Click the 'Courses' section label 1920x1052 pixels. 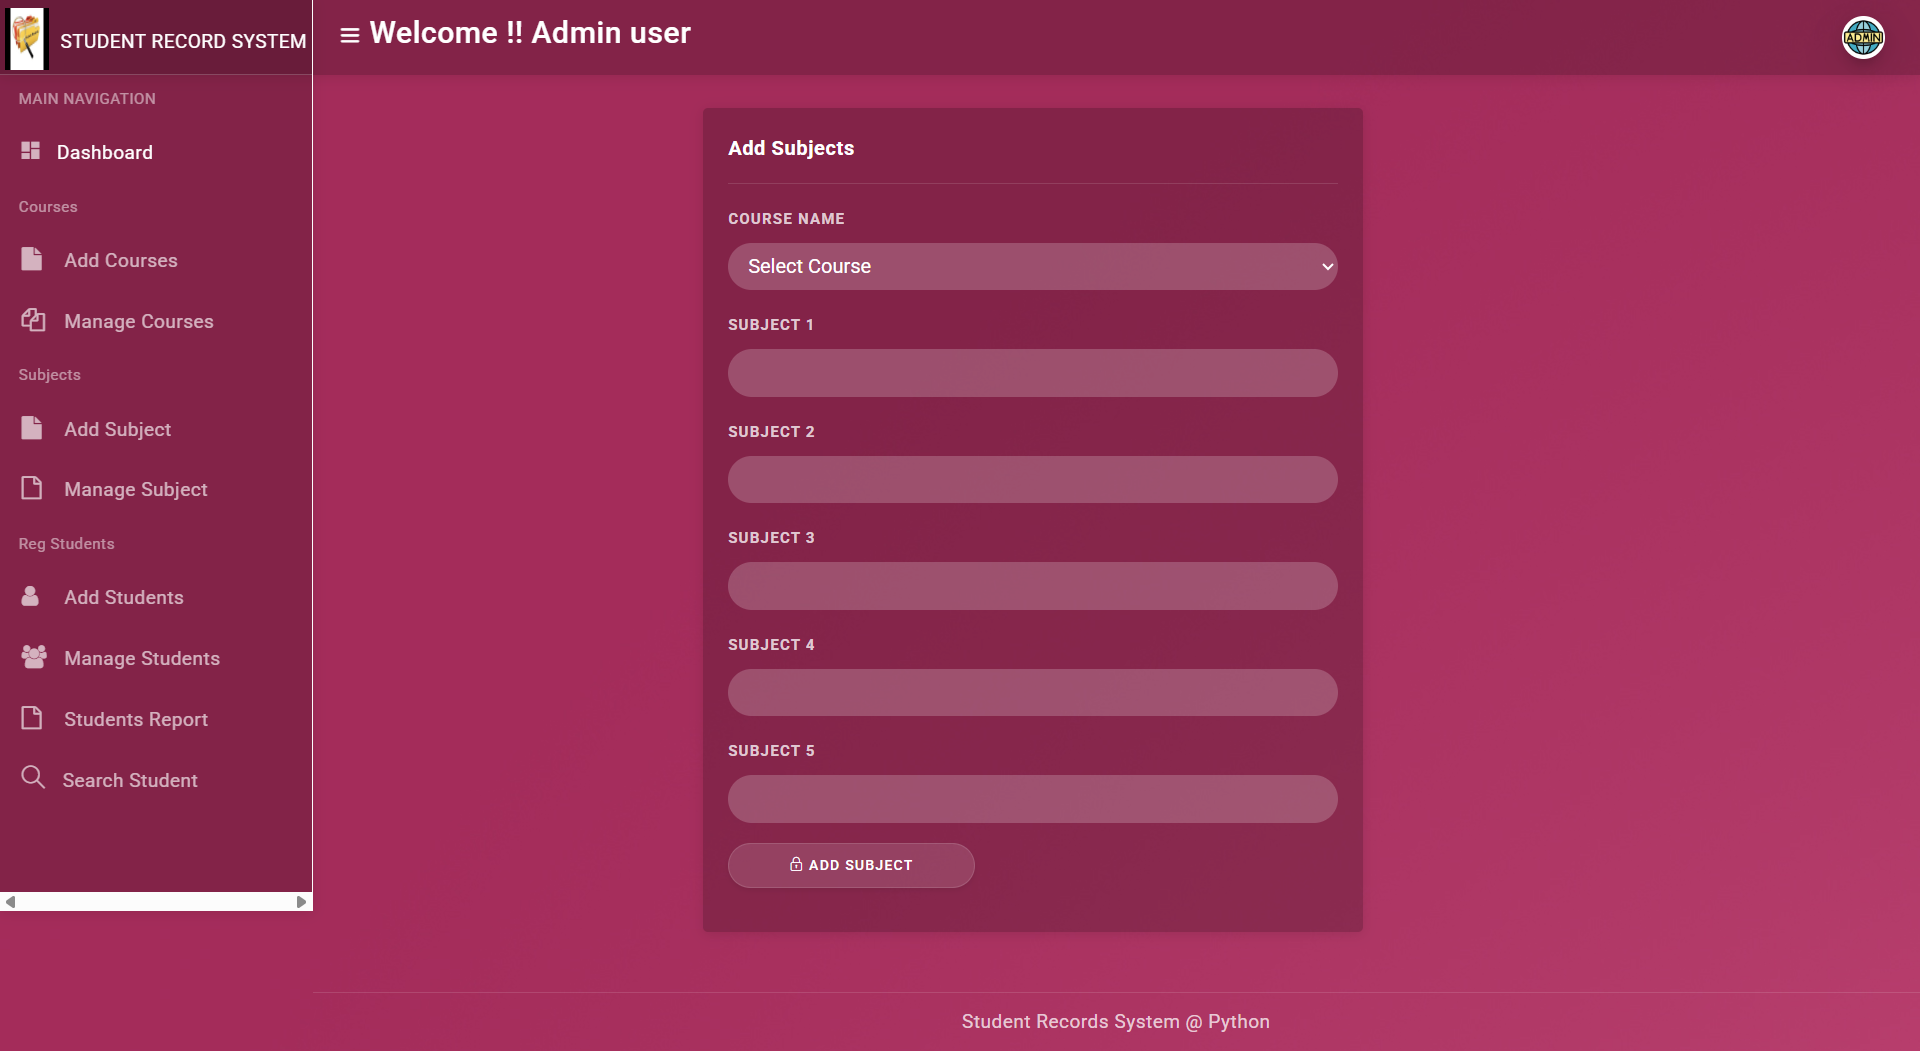(48, 207)
